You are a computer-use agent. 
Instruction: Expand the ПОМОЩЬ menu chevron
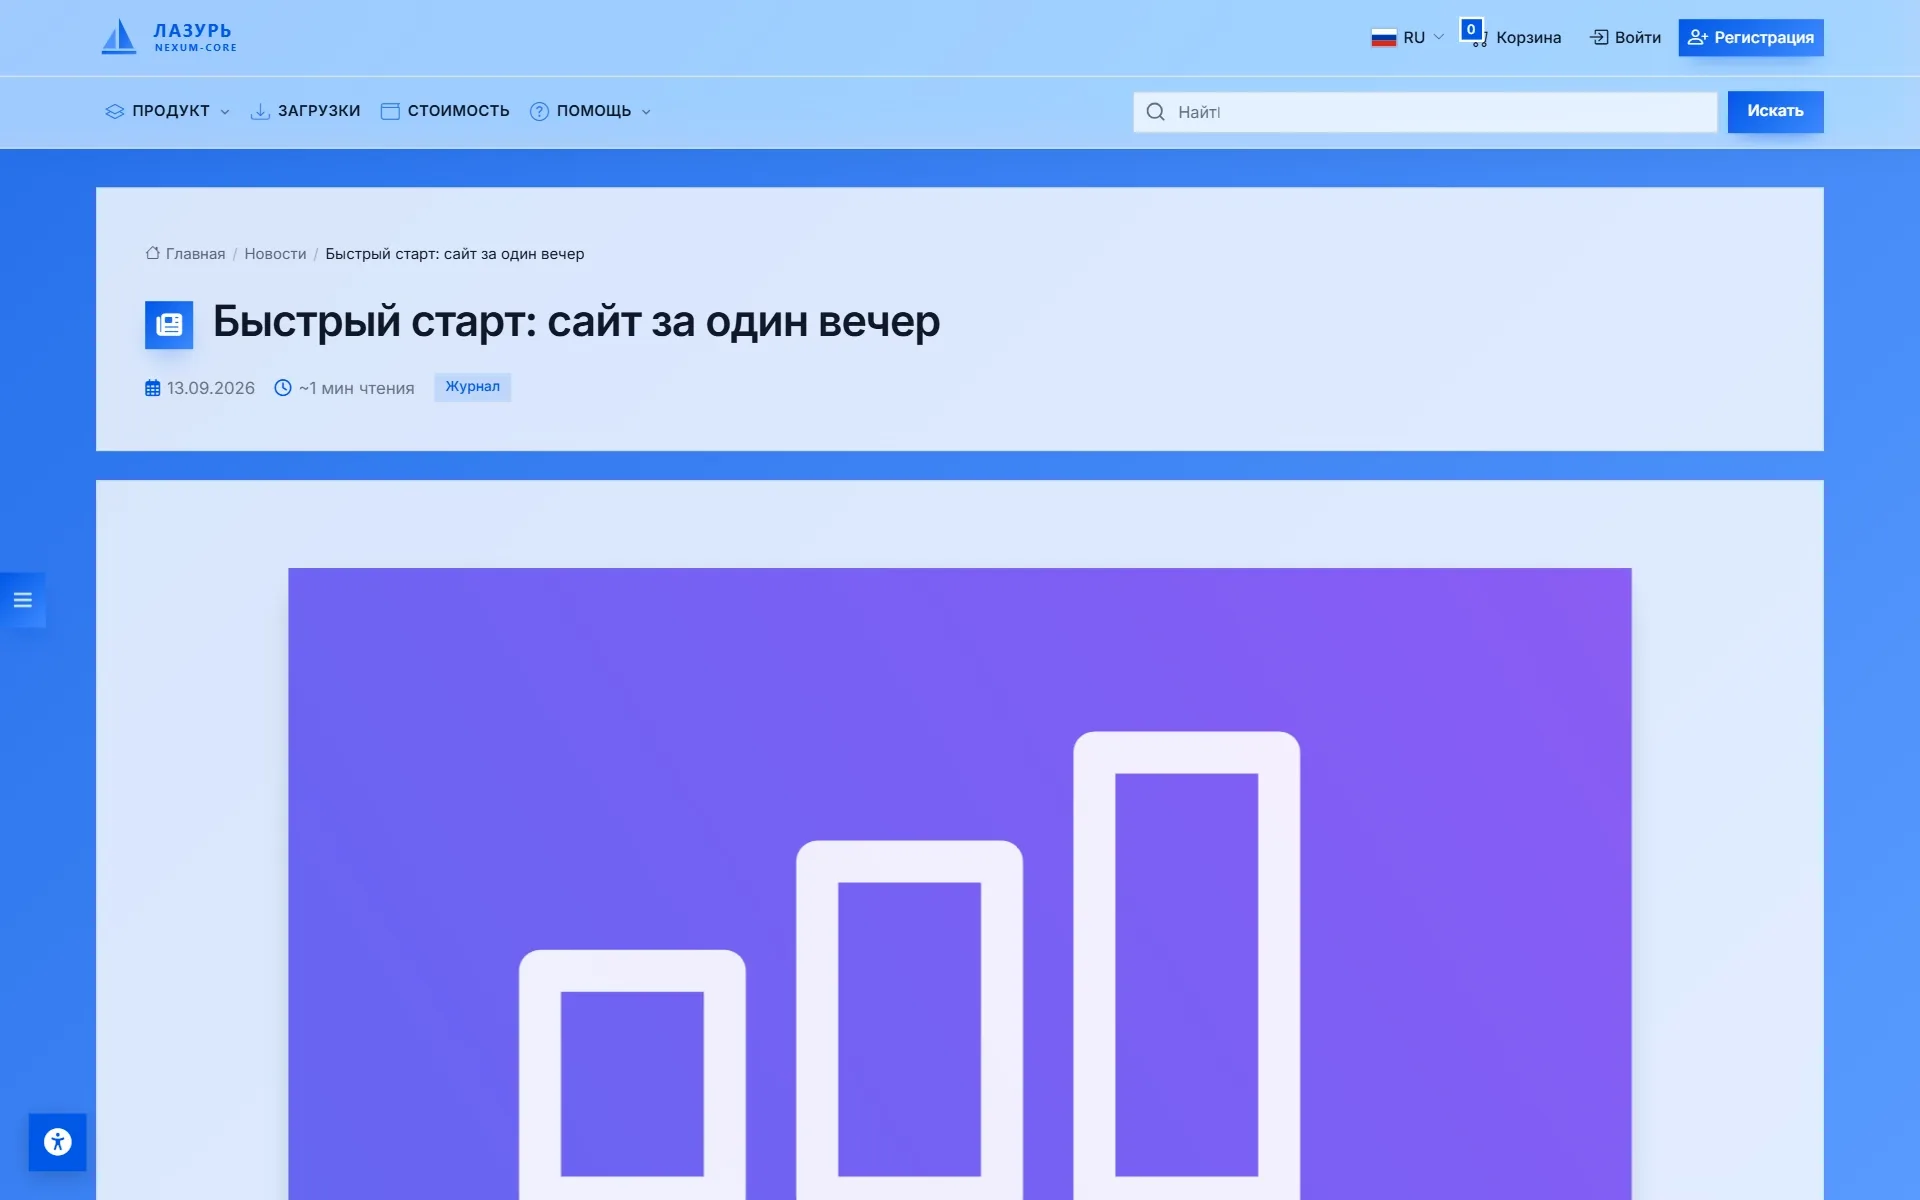click(x=646, y=112)
